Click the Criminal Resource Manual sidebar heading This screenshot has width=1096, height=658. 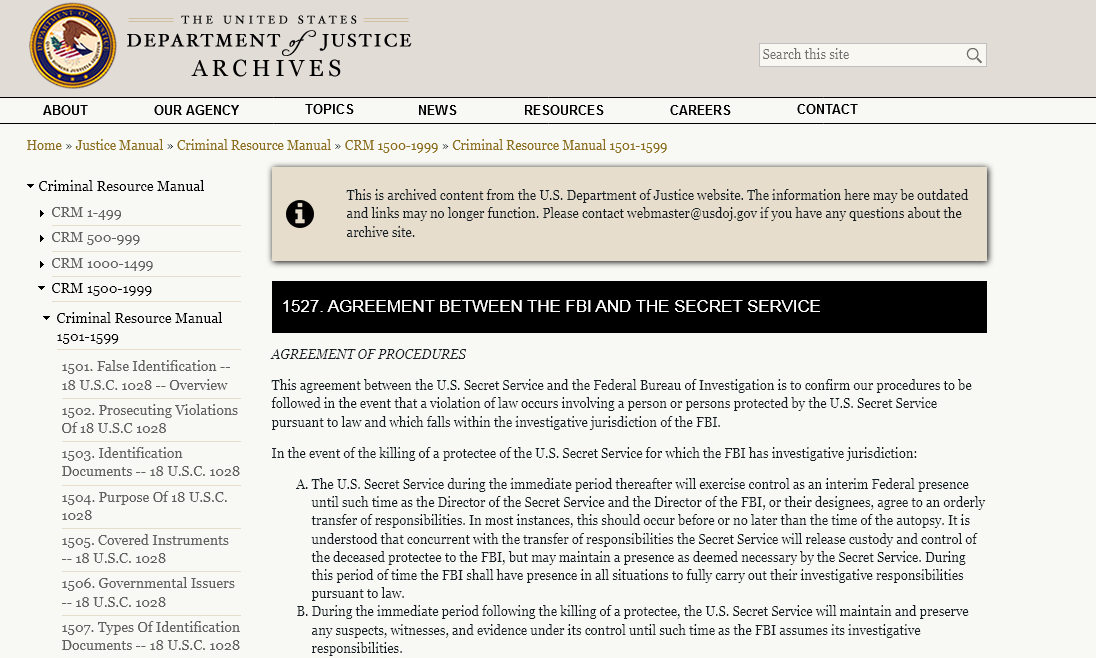tap(121, 186)
